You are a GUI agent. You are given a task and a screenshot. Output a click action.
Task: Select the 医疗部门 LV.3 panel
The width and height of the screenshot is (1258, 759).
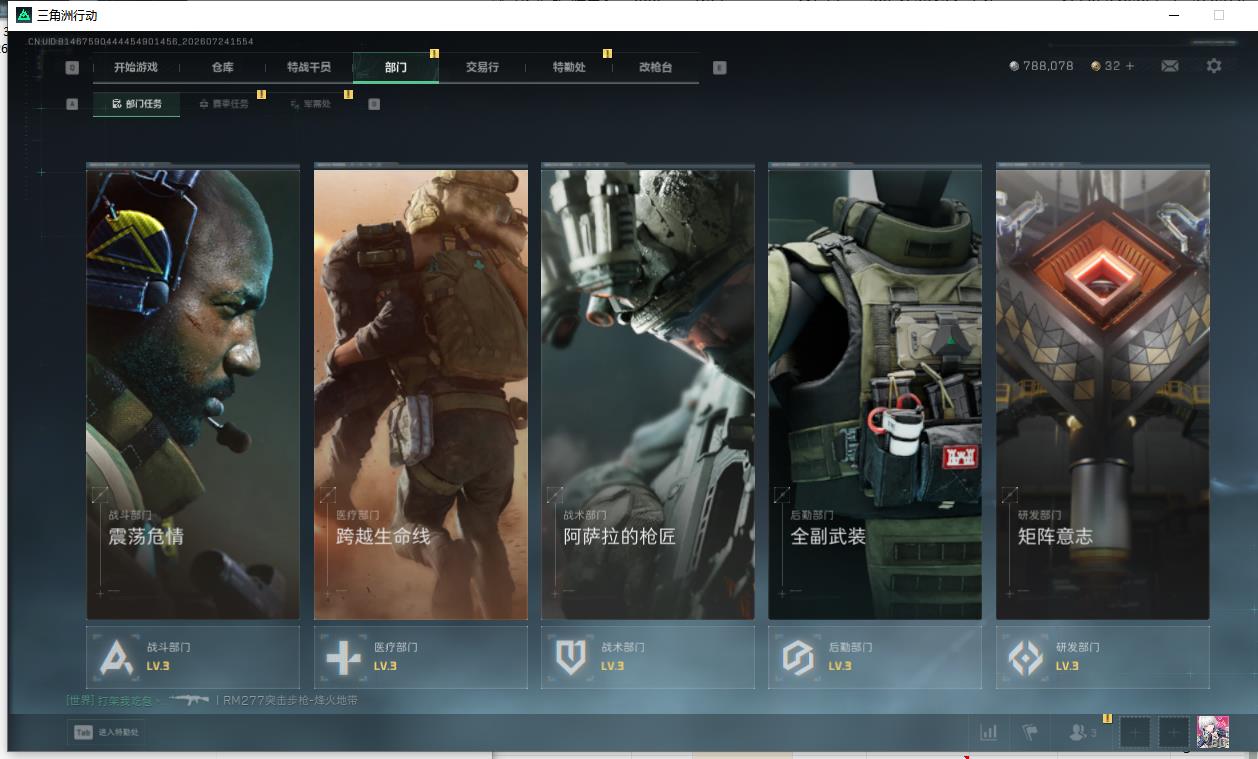[421, 657]
